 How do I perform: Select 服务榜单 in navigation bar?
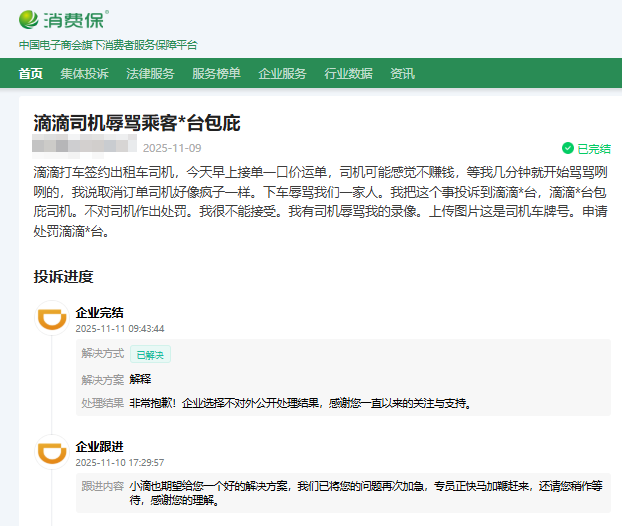click(216, 73)
